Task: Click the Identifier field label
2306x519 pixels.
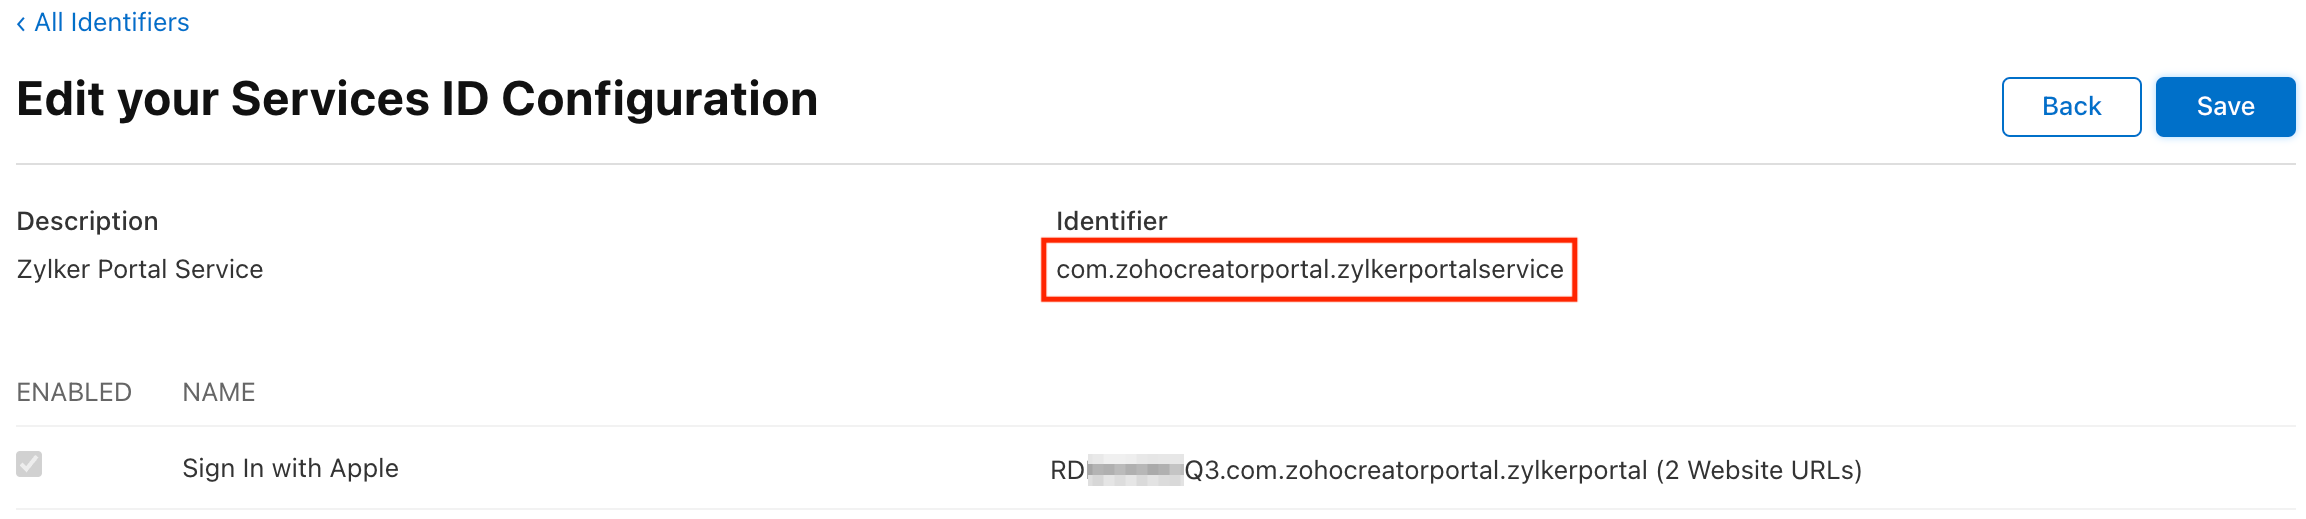Action: [x=1111, y=221]
